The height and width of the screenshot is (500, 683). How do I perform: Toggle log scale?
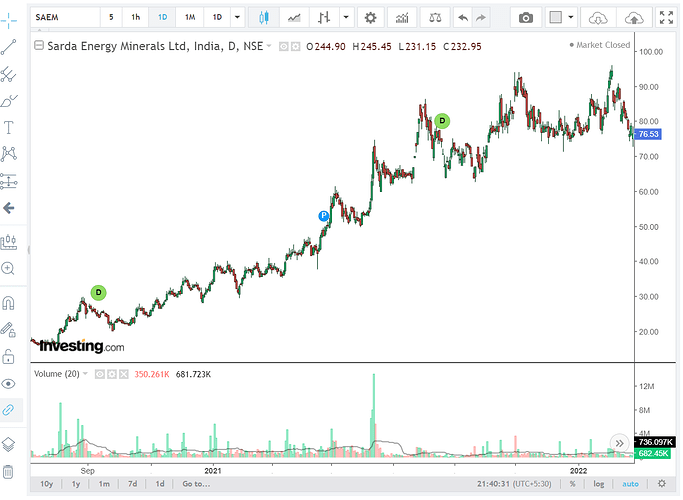[598, 484]
